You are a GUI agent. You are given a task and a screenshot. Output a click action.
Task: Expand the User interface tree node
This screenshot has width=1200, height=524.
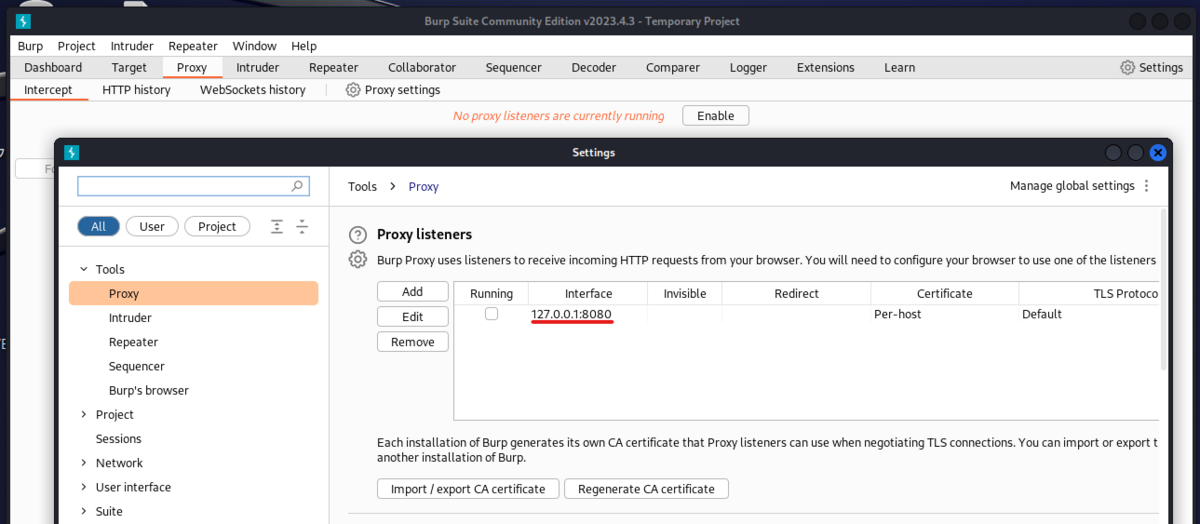tap(84, 487)
